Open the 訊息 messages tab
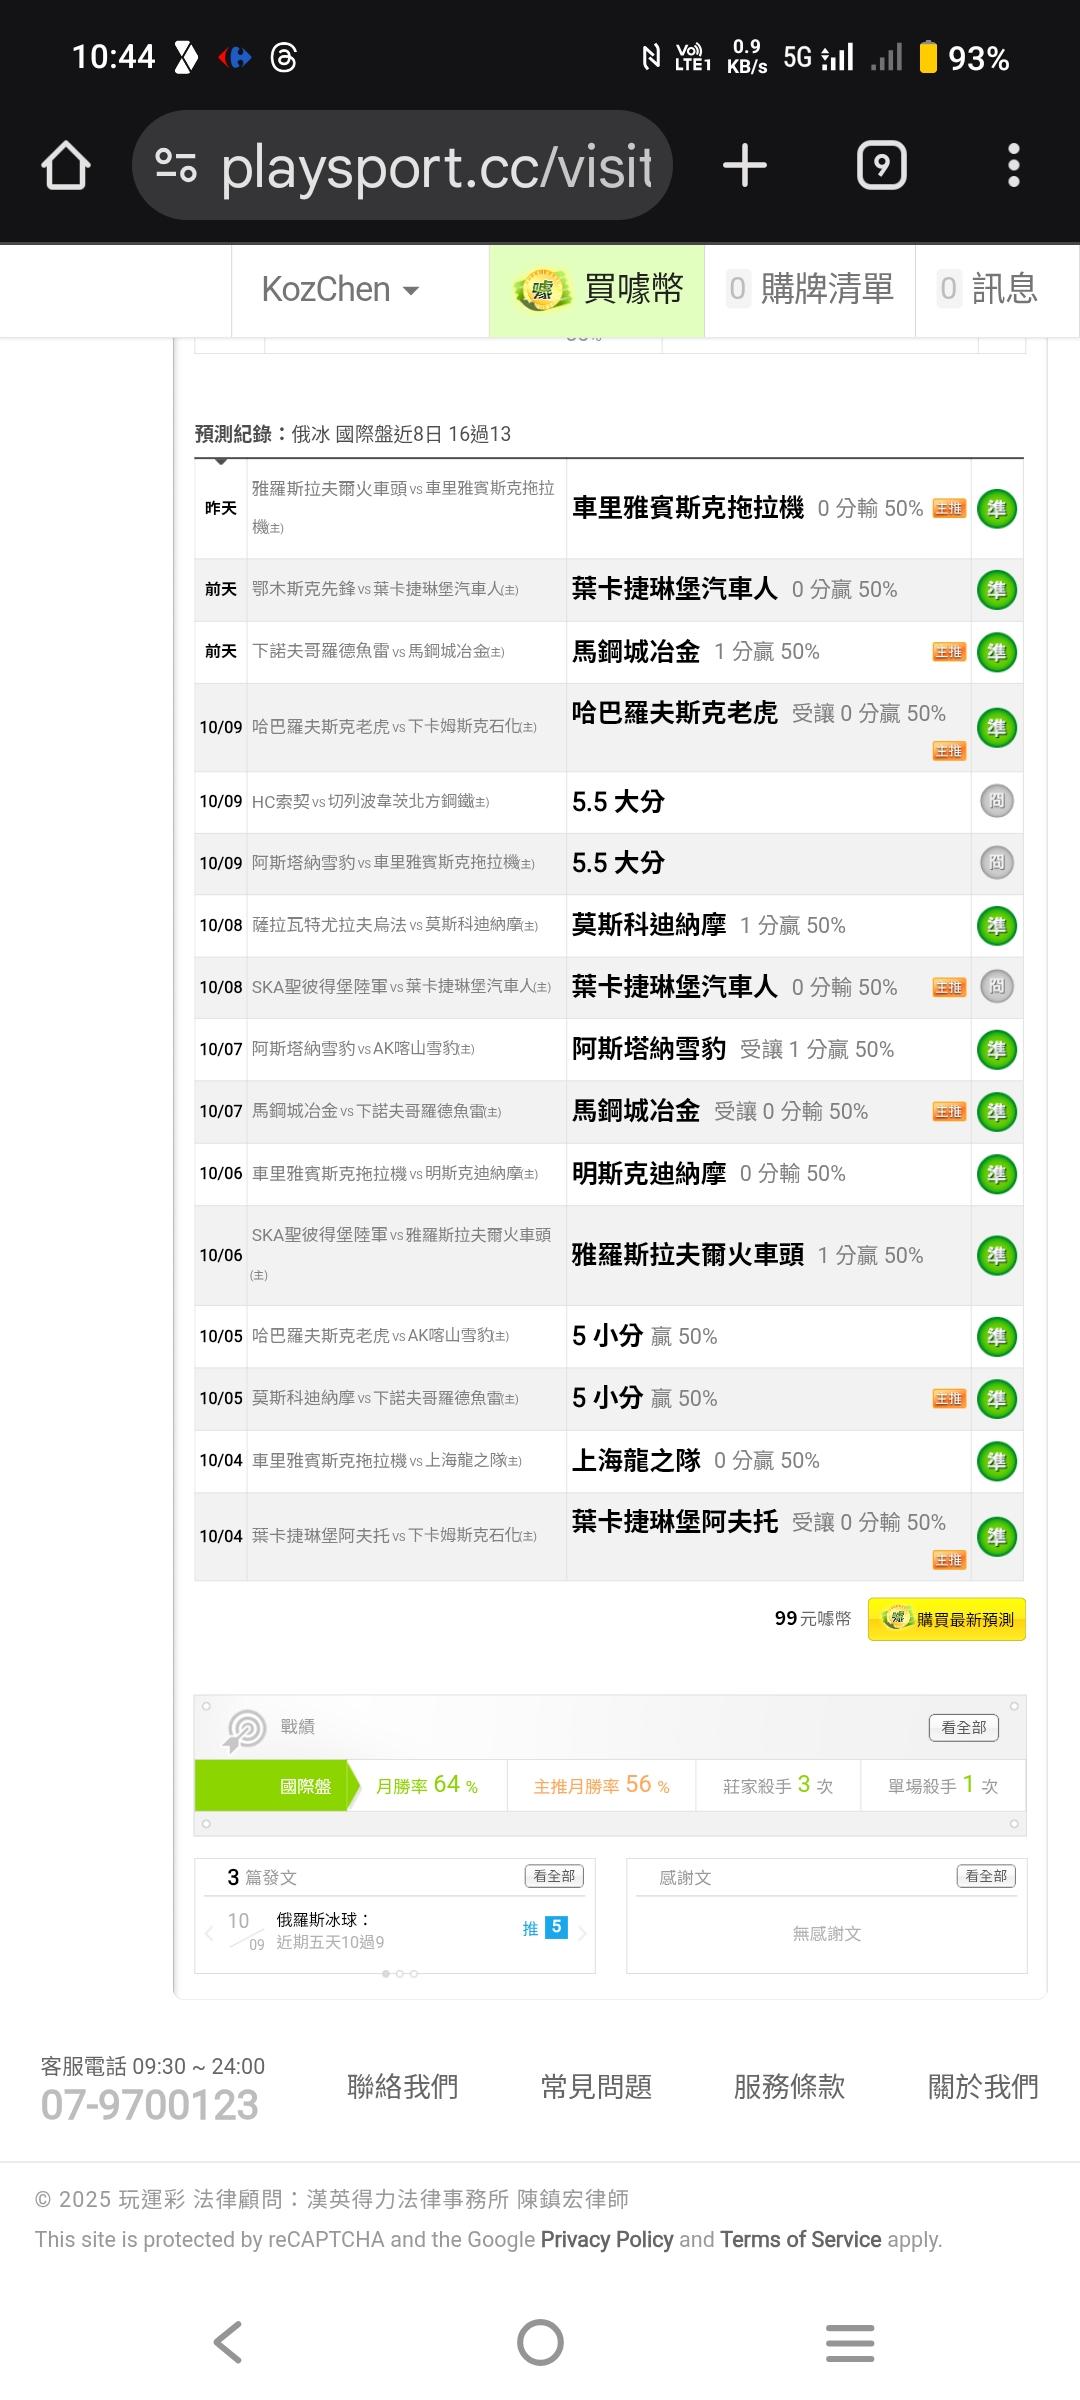The height and width of the screenshot is (2400, 1080). [x=988, y=290]
